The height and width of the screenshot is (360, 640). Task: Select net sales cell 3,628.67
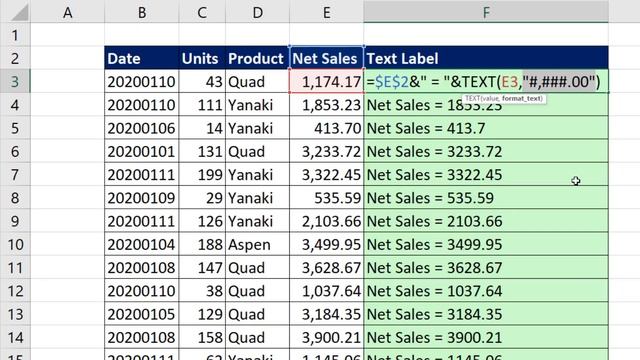click(x=327, y=268)
